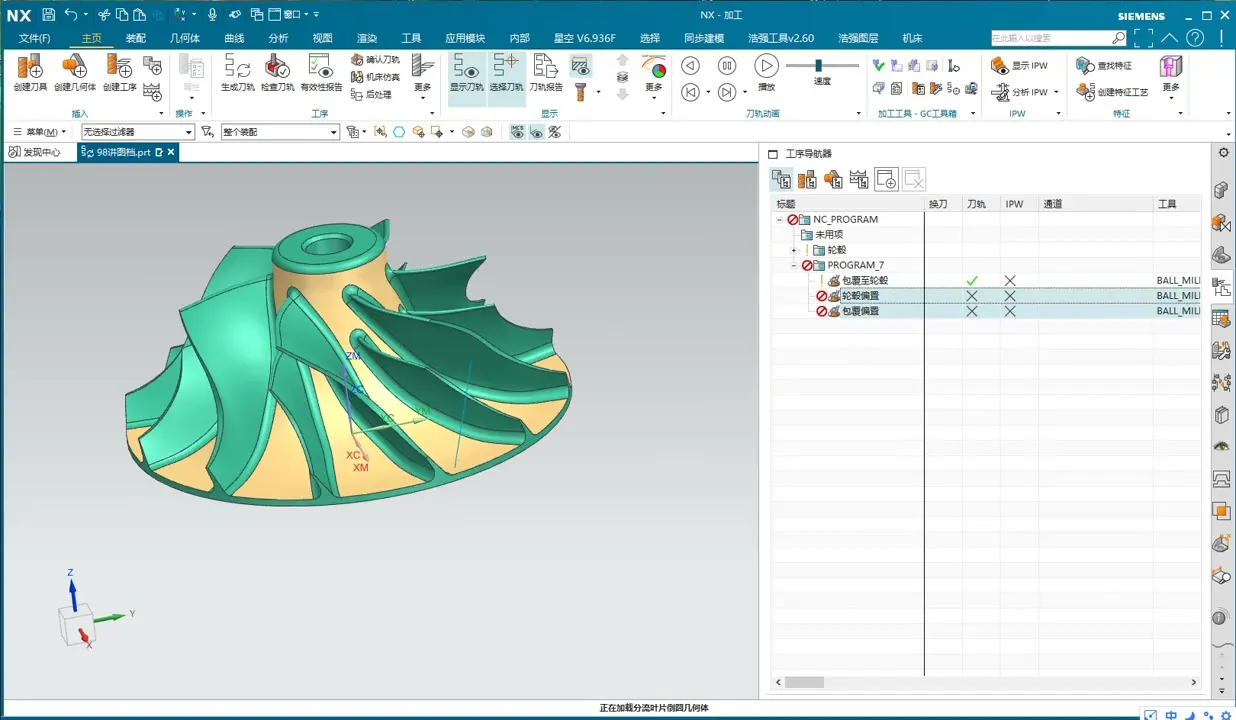
Task: Click the command search input field
Action: coord(1050,38)
